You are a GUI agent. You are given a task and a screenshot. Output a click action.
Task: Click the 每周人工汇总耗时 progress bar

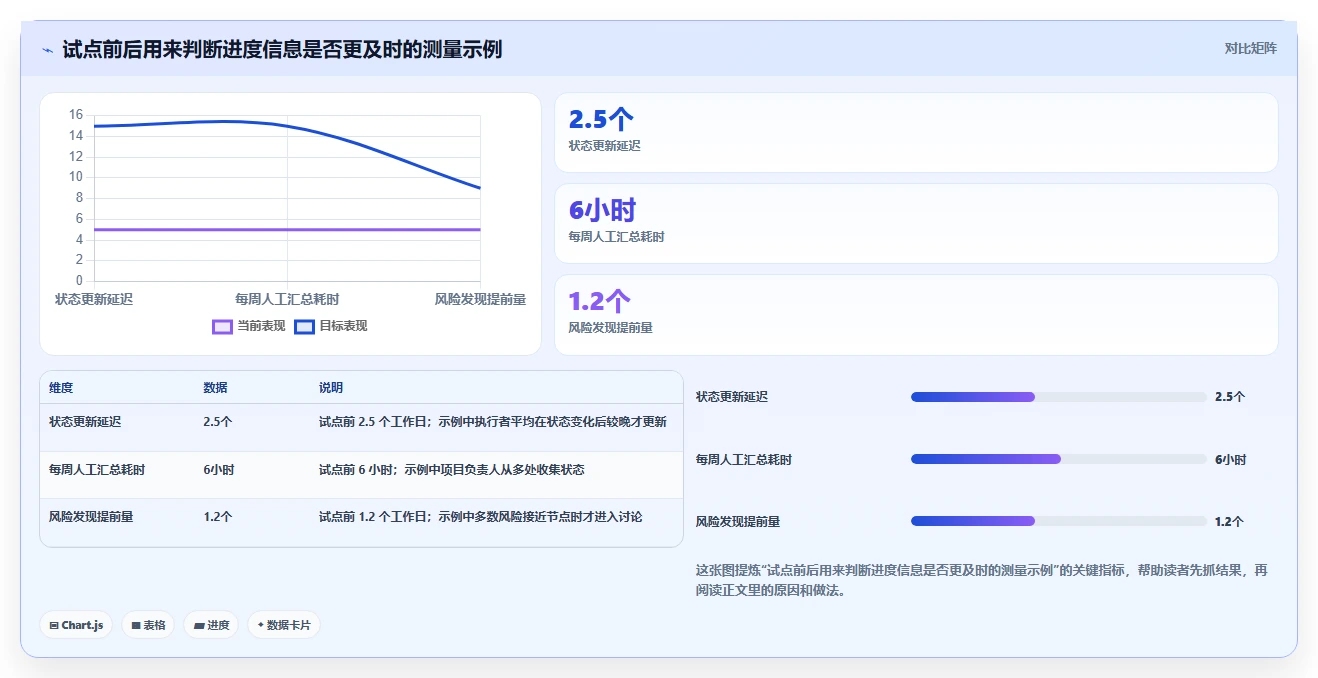pyautogui.click(x=1058, y=459)
